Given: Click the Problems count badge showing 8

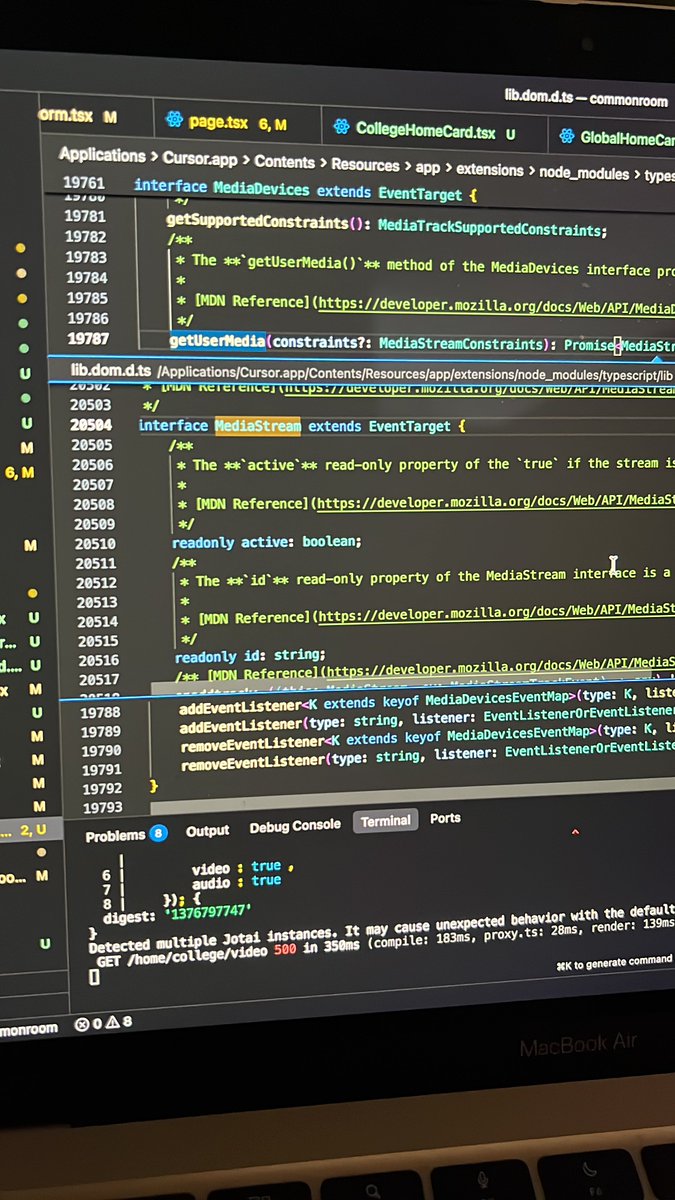Looking at the screenshot, I should [x=158, y=833].
